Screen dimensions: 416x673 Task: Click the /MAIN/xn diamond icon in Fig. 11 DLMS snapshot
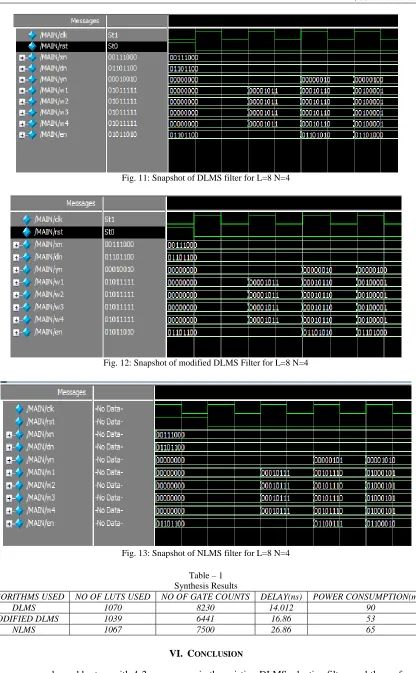click(x=32, y=57)
